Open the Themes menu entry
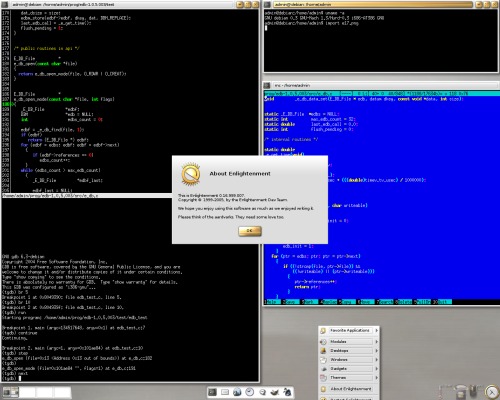 click(349, 378)
